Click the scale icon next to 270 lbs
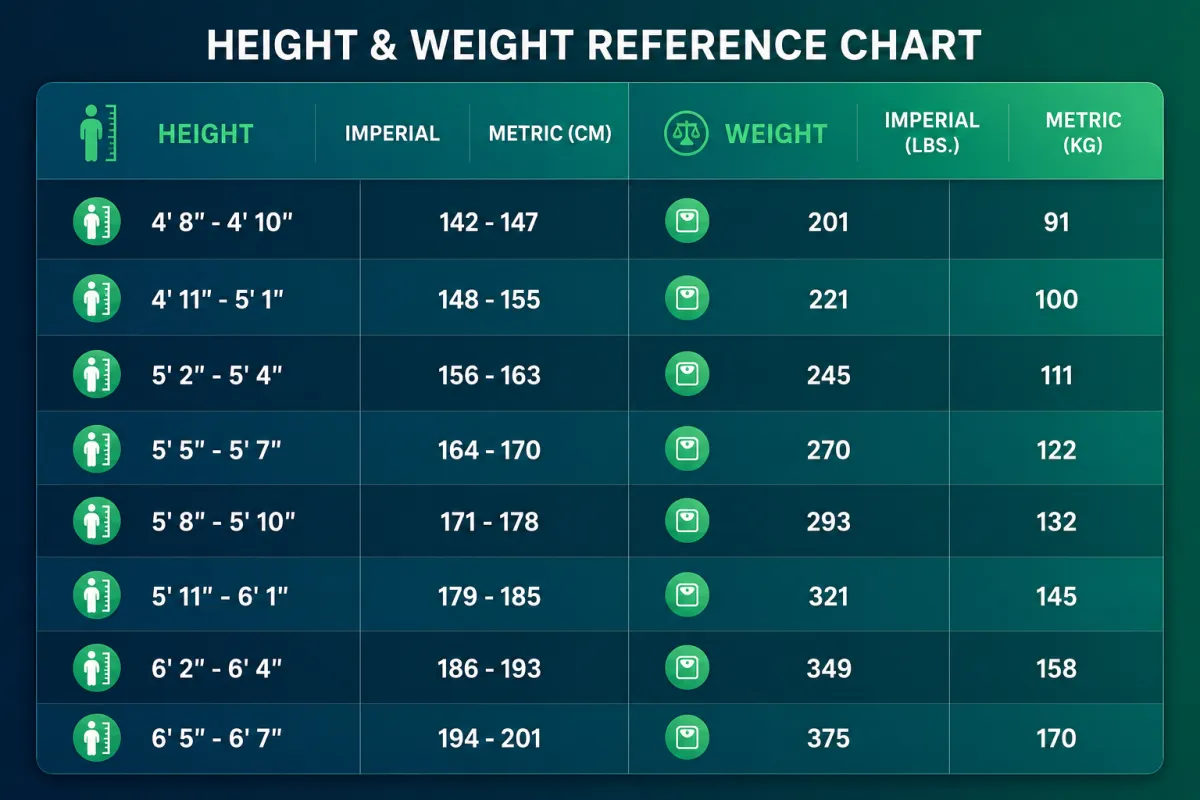This screenshot has width=1200, height=800. pyautogui.click(x=687, y=450)
